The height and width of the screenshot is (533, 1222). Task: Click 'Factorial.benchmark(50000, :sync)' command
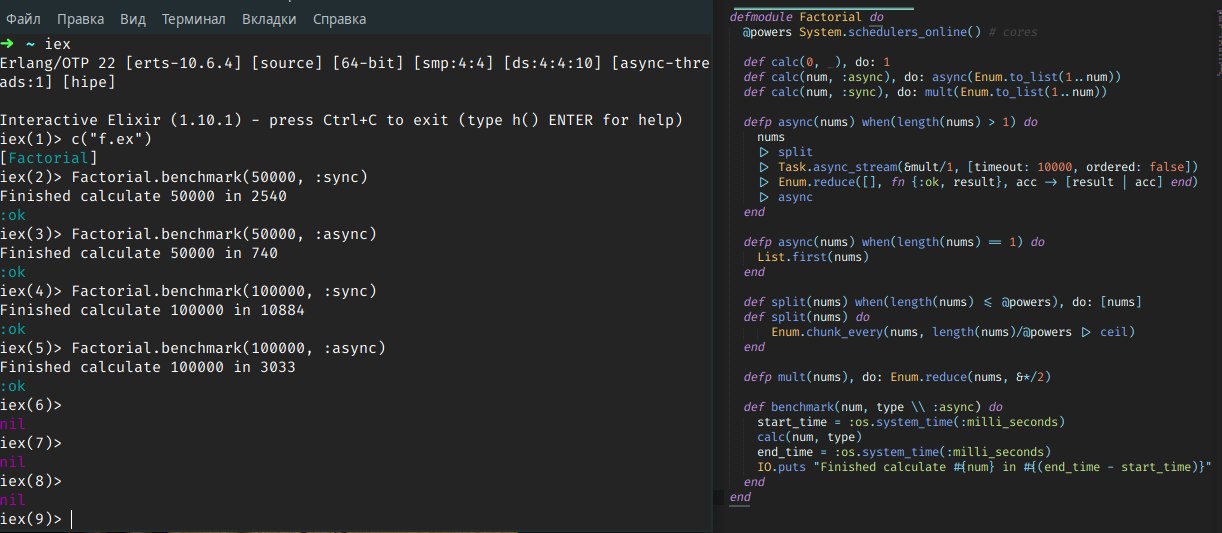pyautogui.click(x=220, y=177)
